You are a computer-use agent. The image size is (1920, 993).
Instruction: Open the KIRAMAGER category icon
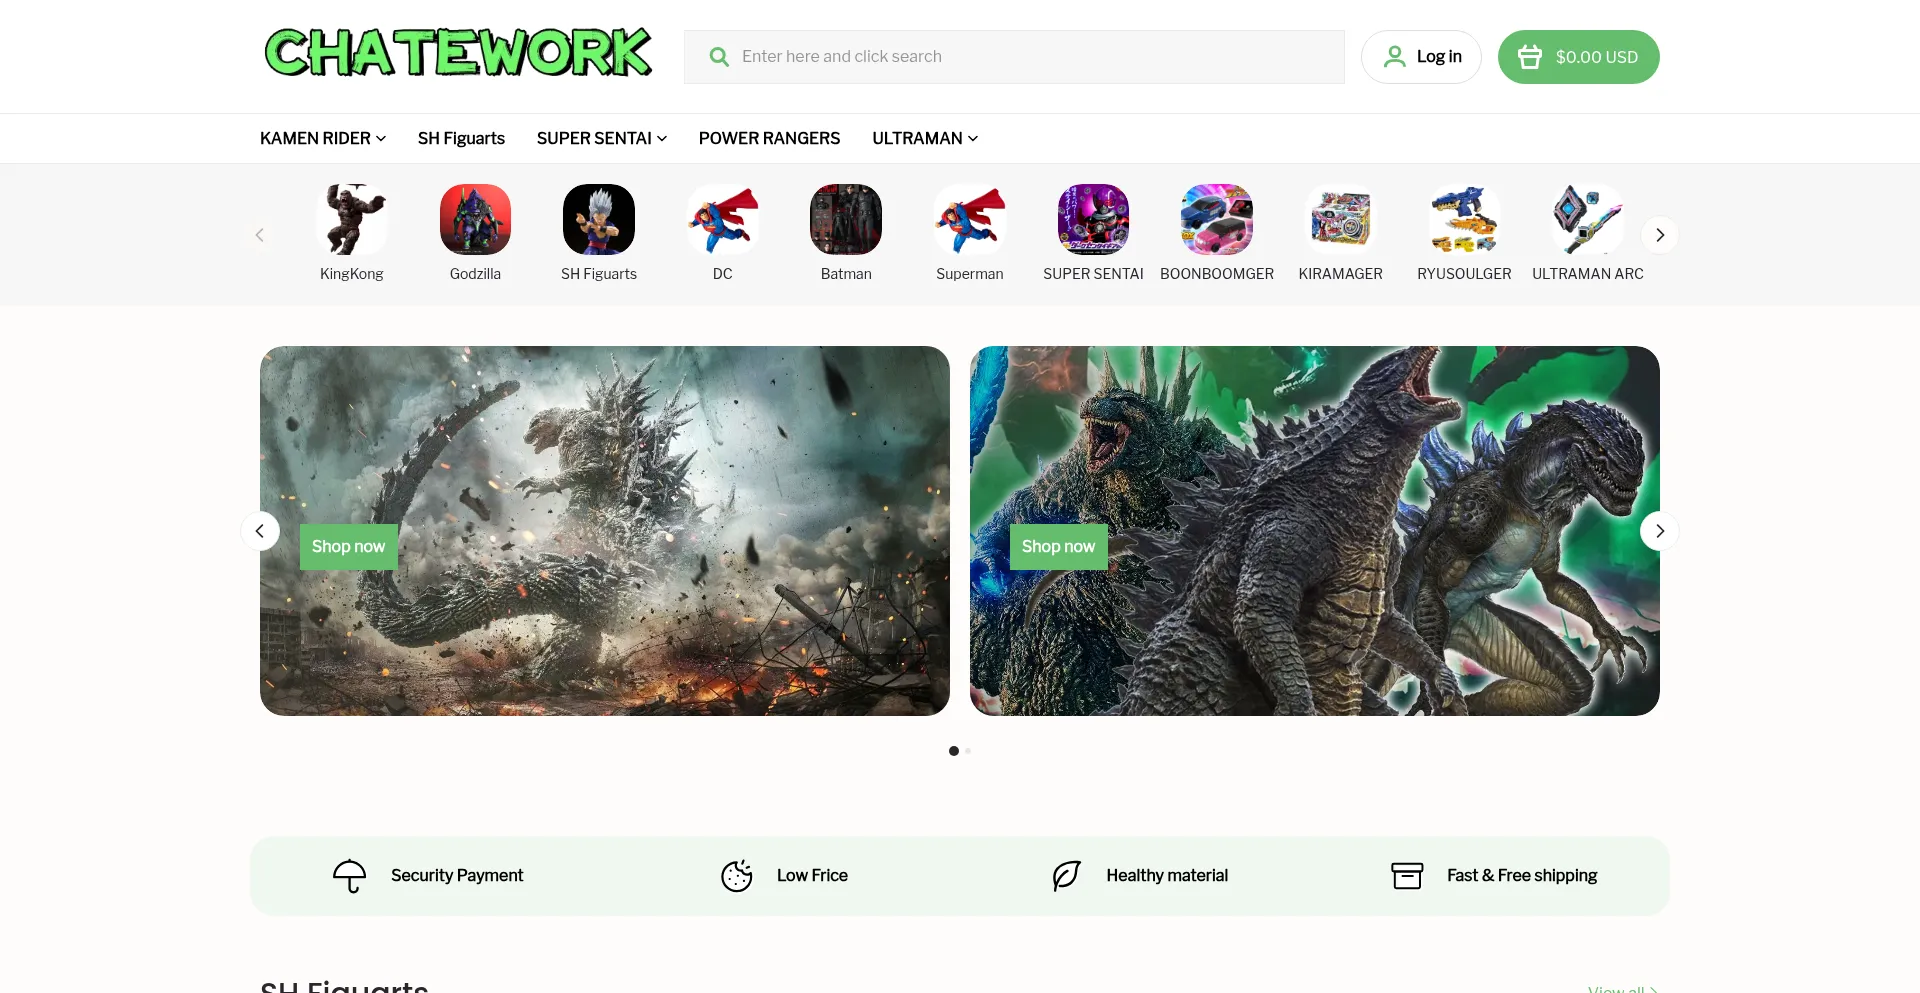pos(1341,220)
